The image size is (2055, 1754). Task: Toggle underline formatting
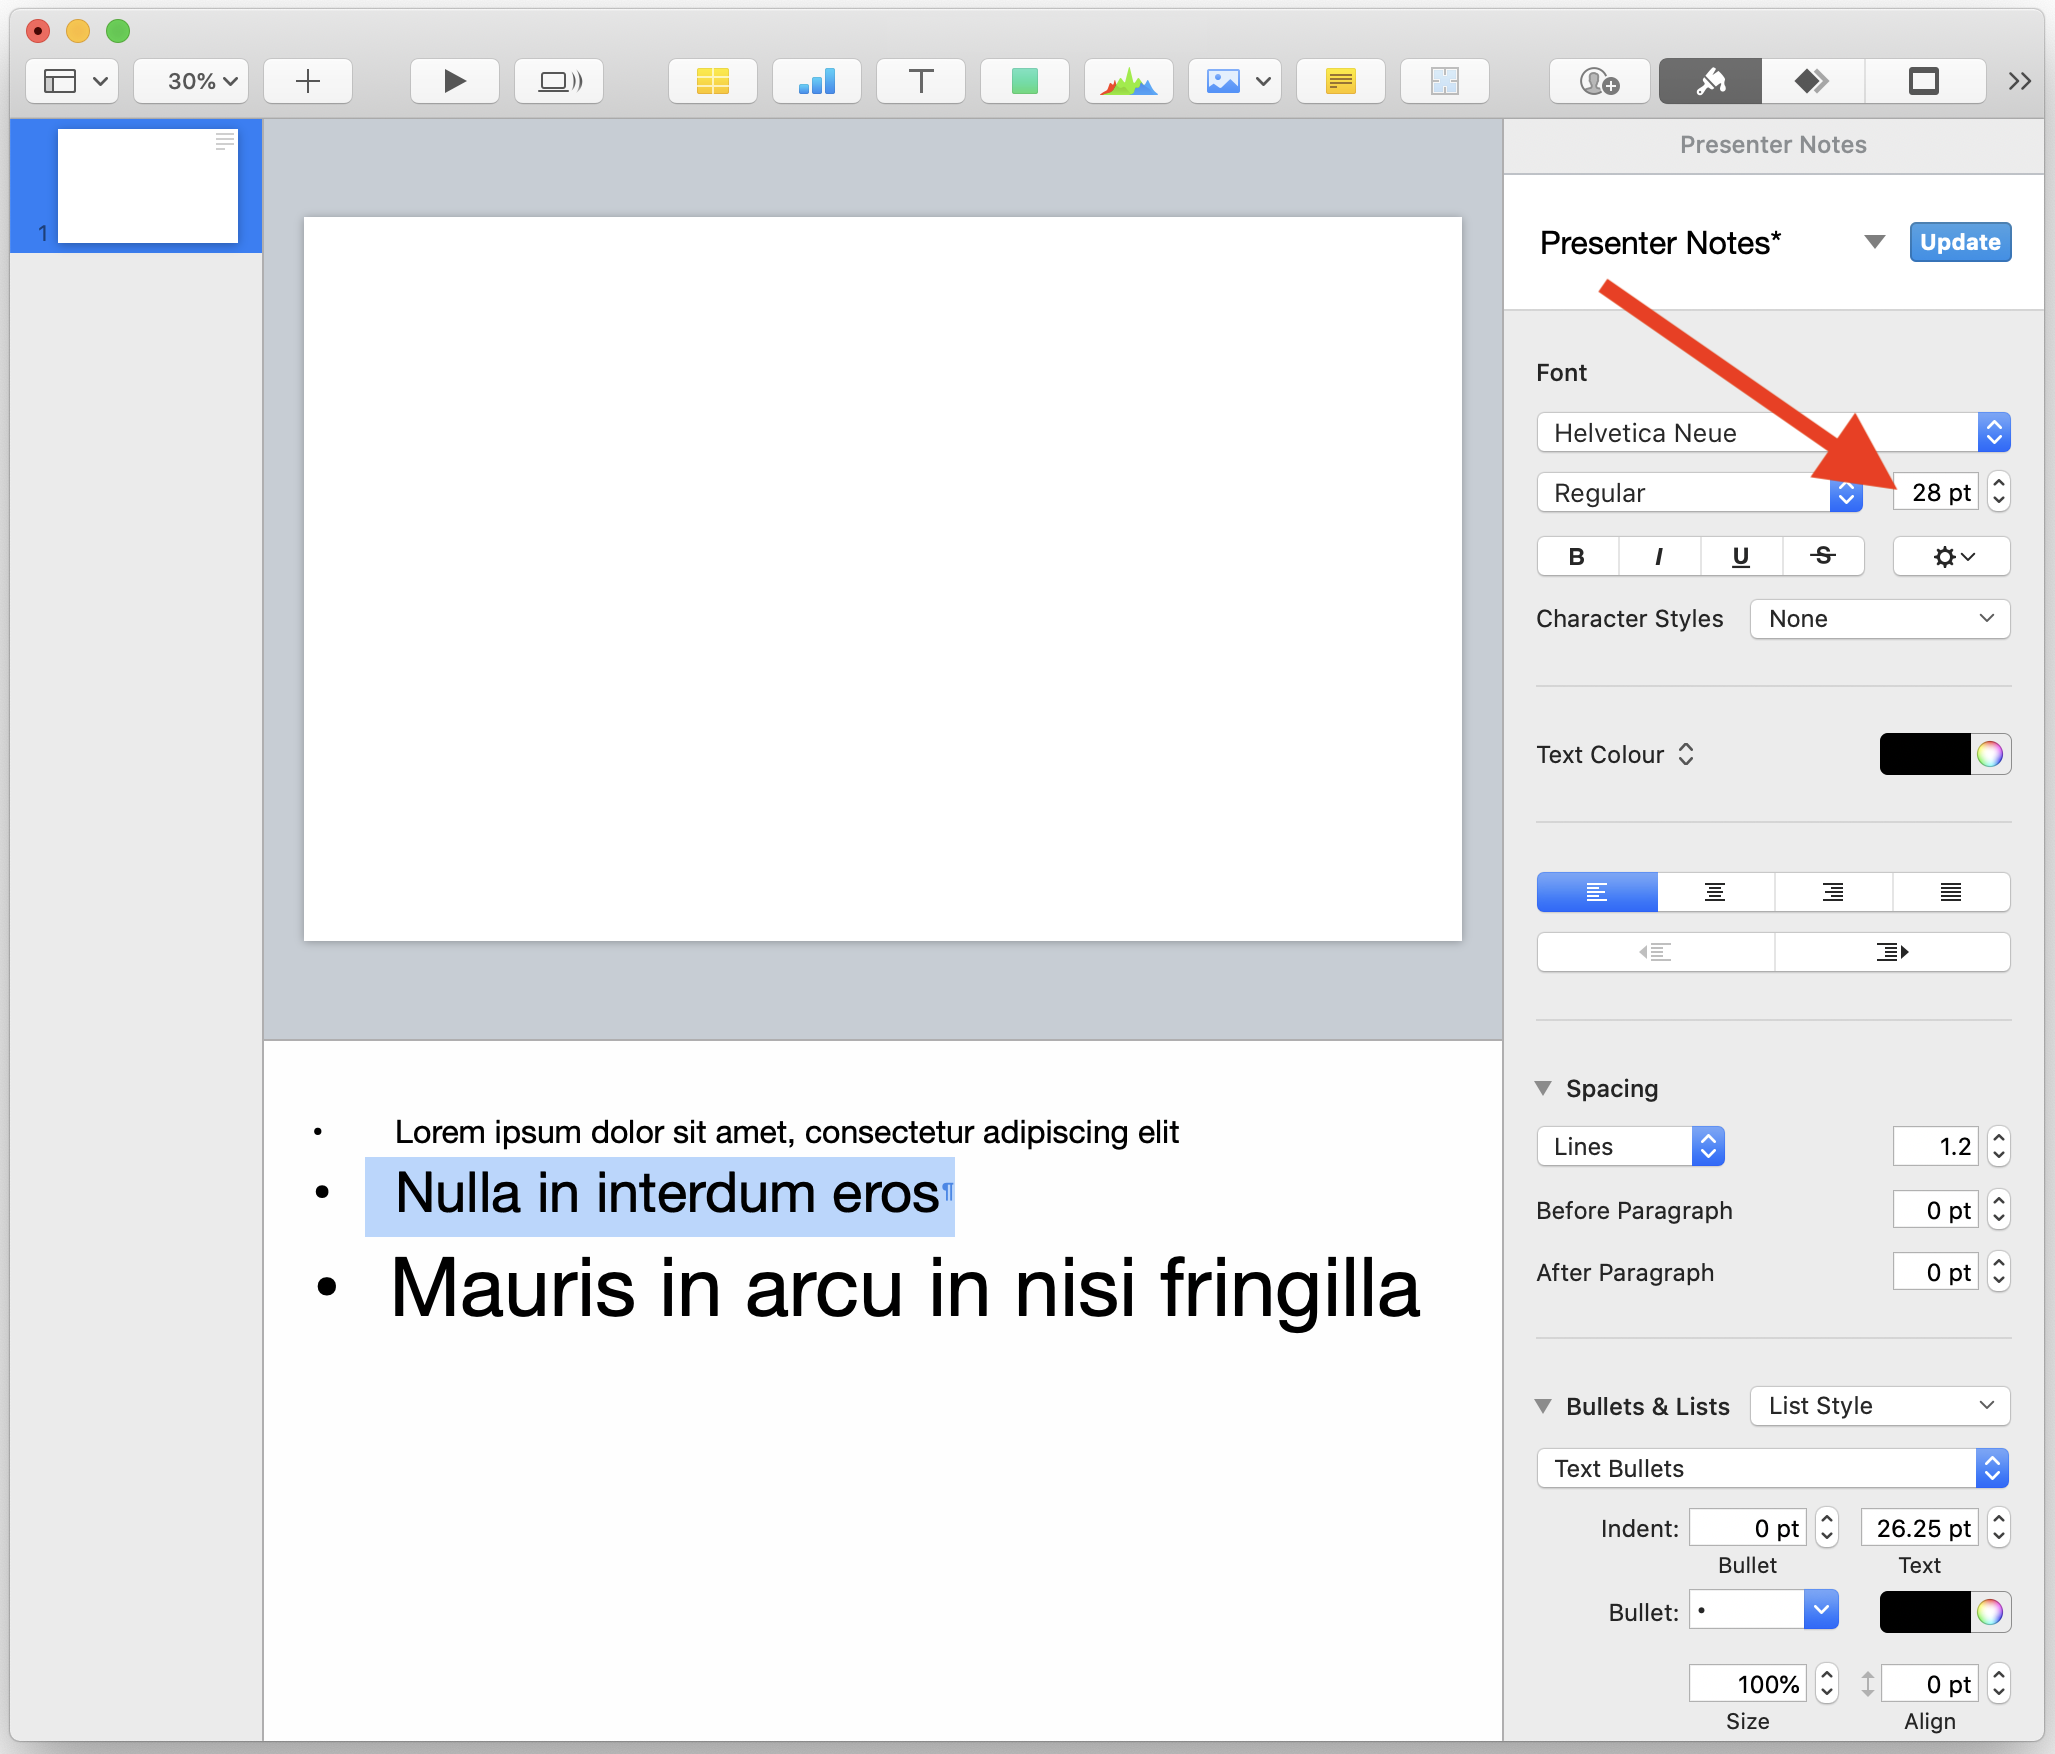[1741, 557]
